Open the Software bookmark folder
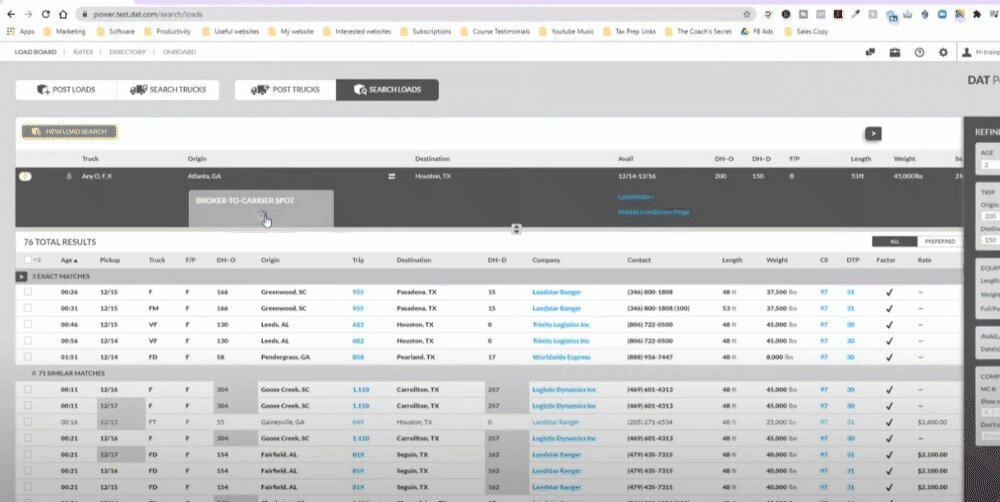Screen dimensions: 1000x502 [117, 31]
